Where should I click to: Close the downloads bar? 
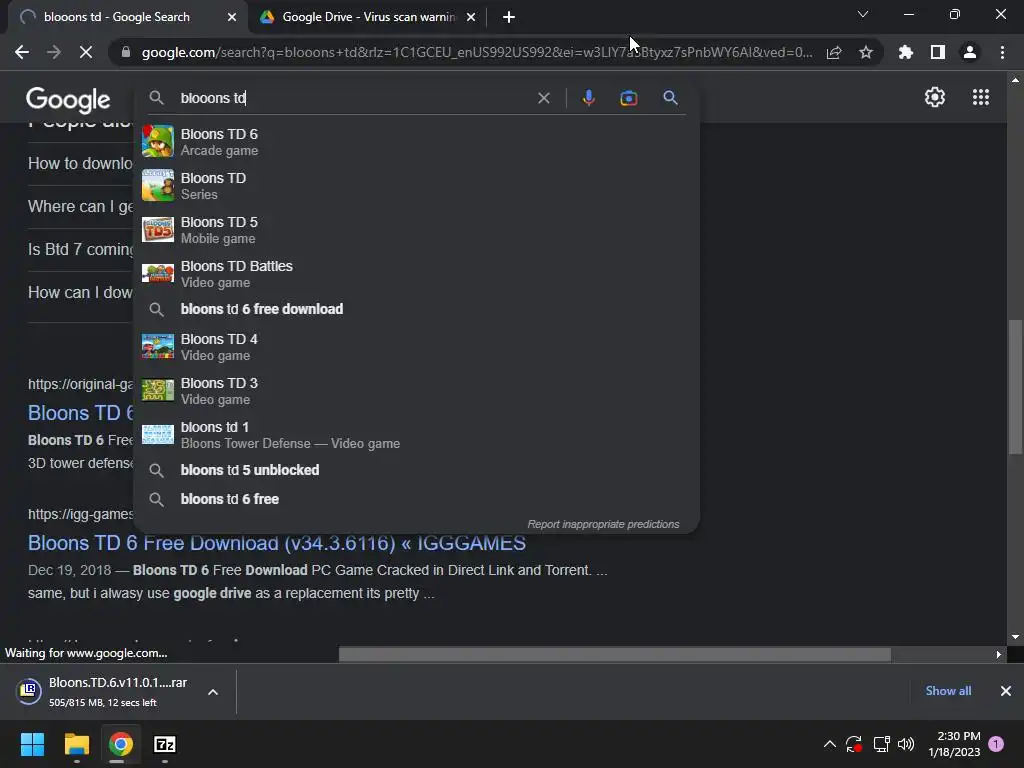coord(1006,691)
